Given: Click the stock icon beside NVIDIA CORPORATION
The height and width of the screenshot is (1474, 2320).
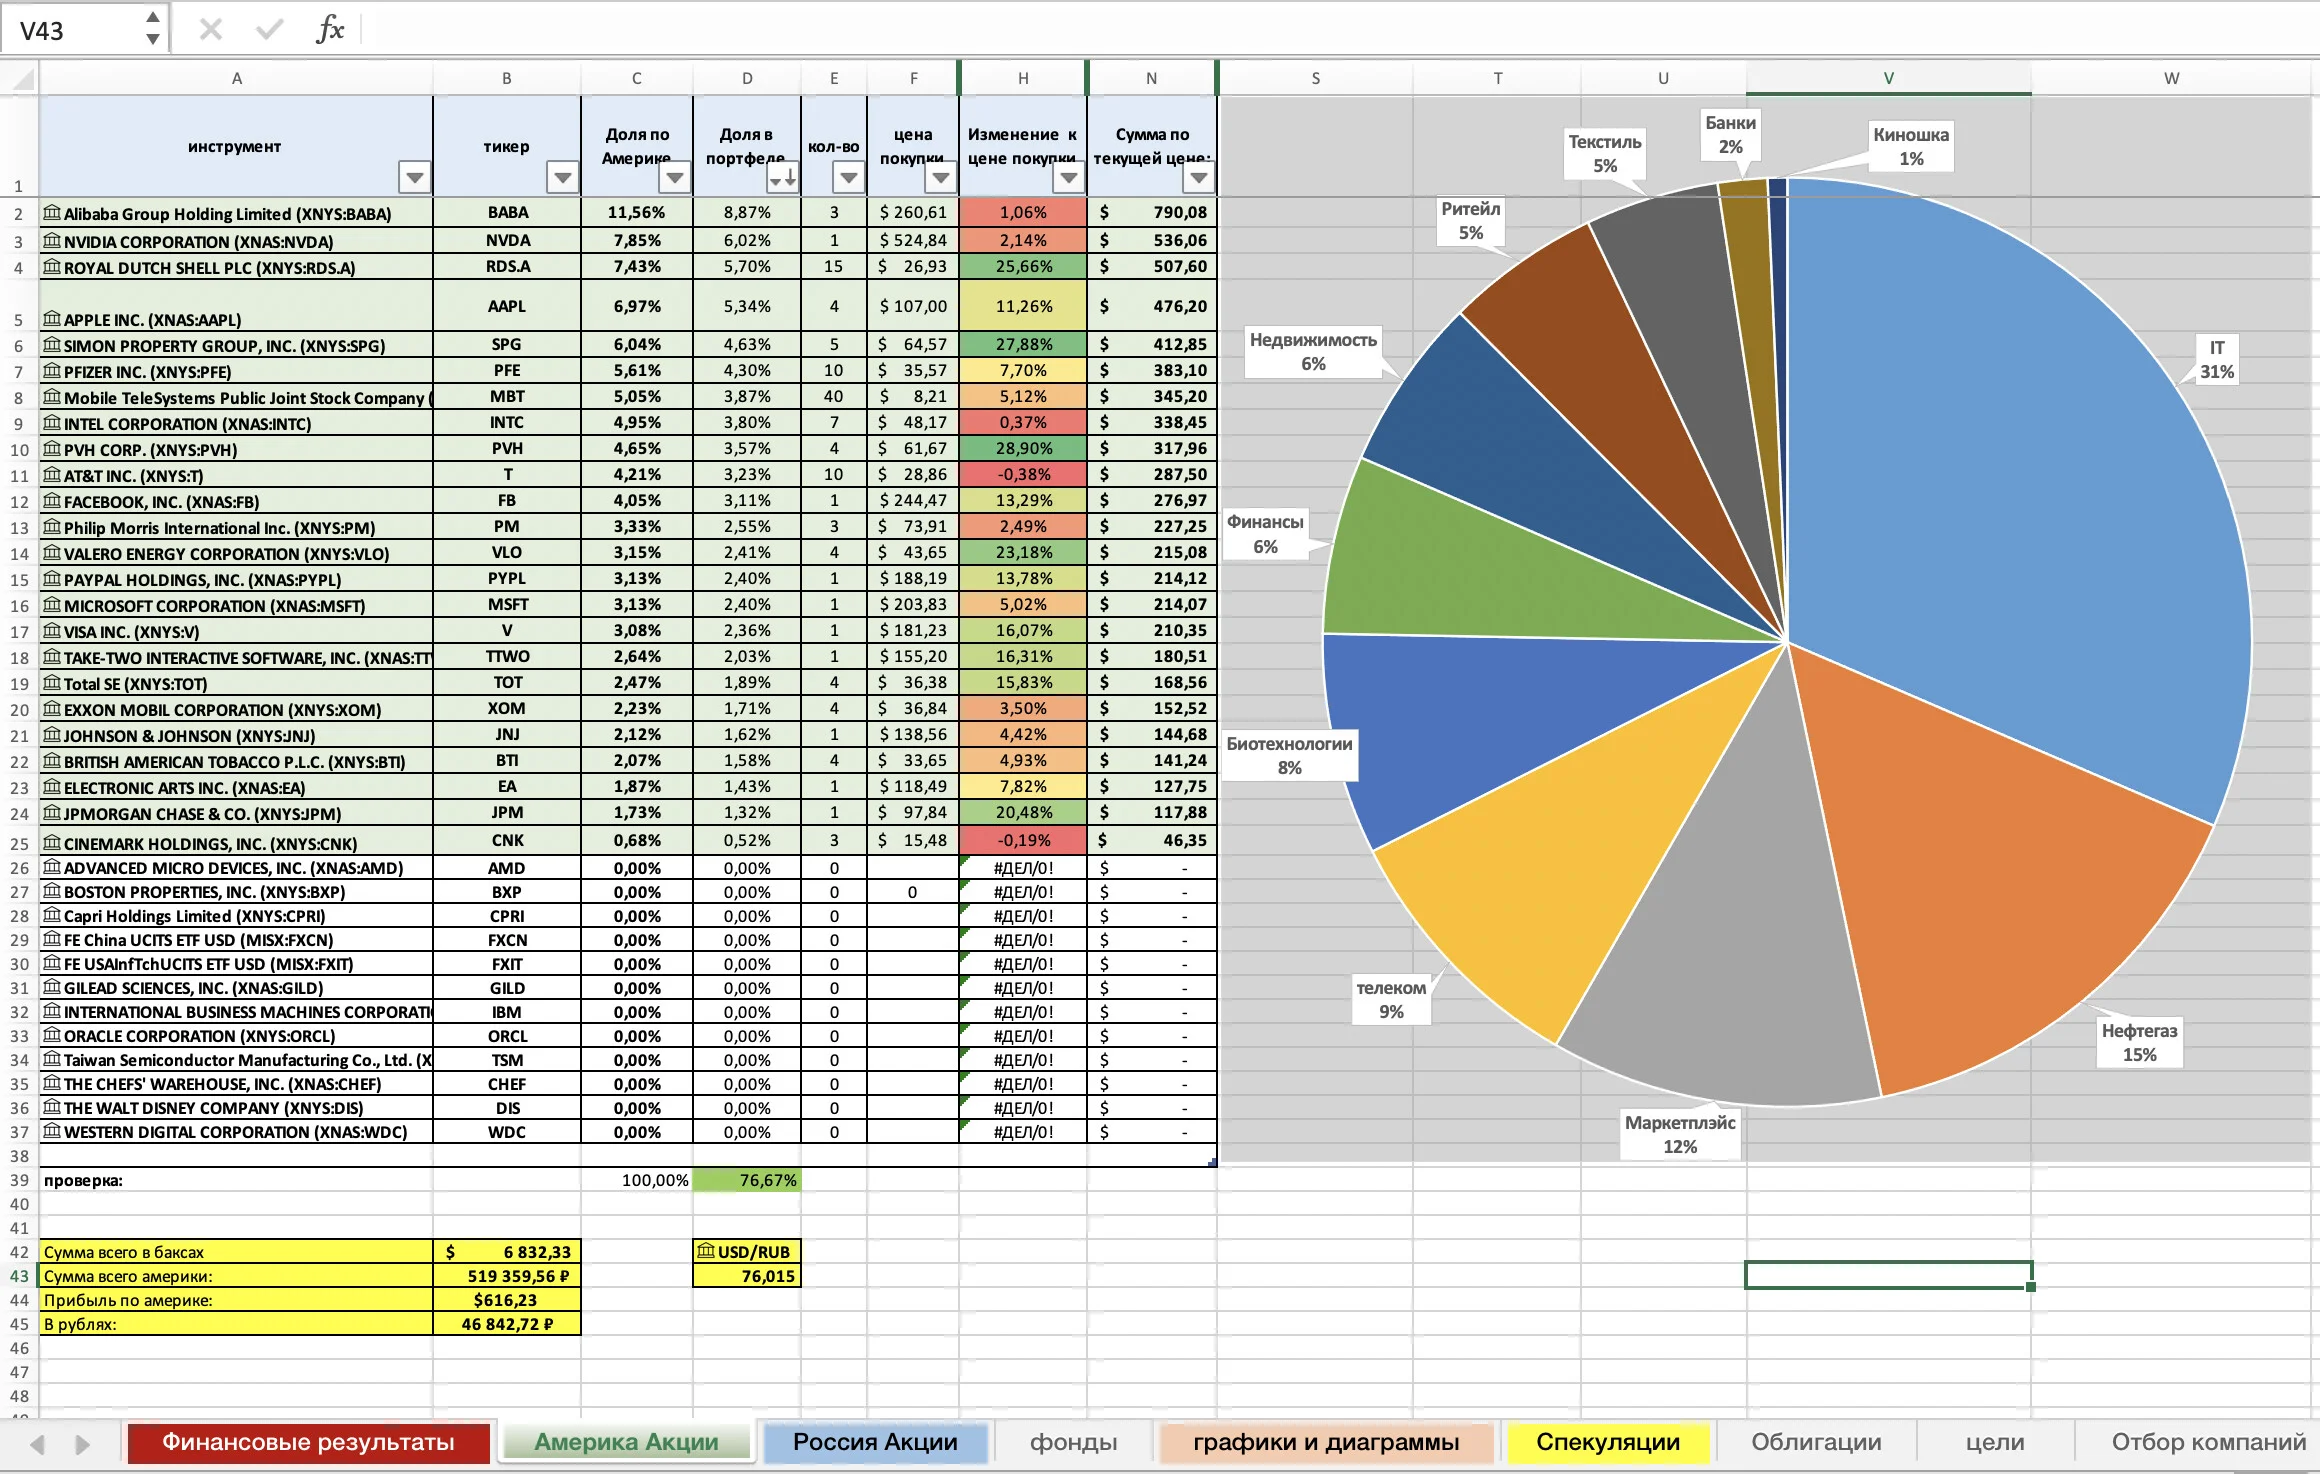Looking at the screenshot, I should coord(52,240).
